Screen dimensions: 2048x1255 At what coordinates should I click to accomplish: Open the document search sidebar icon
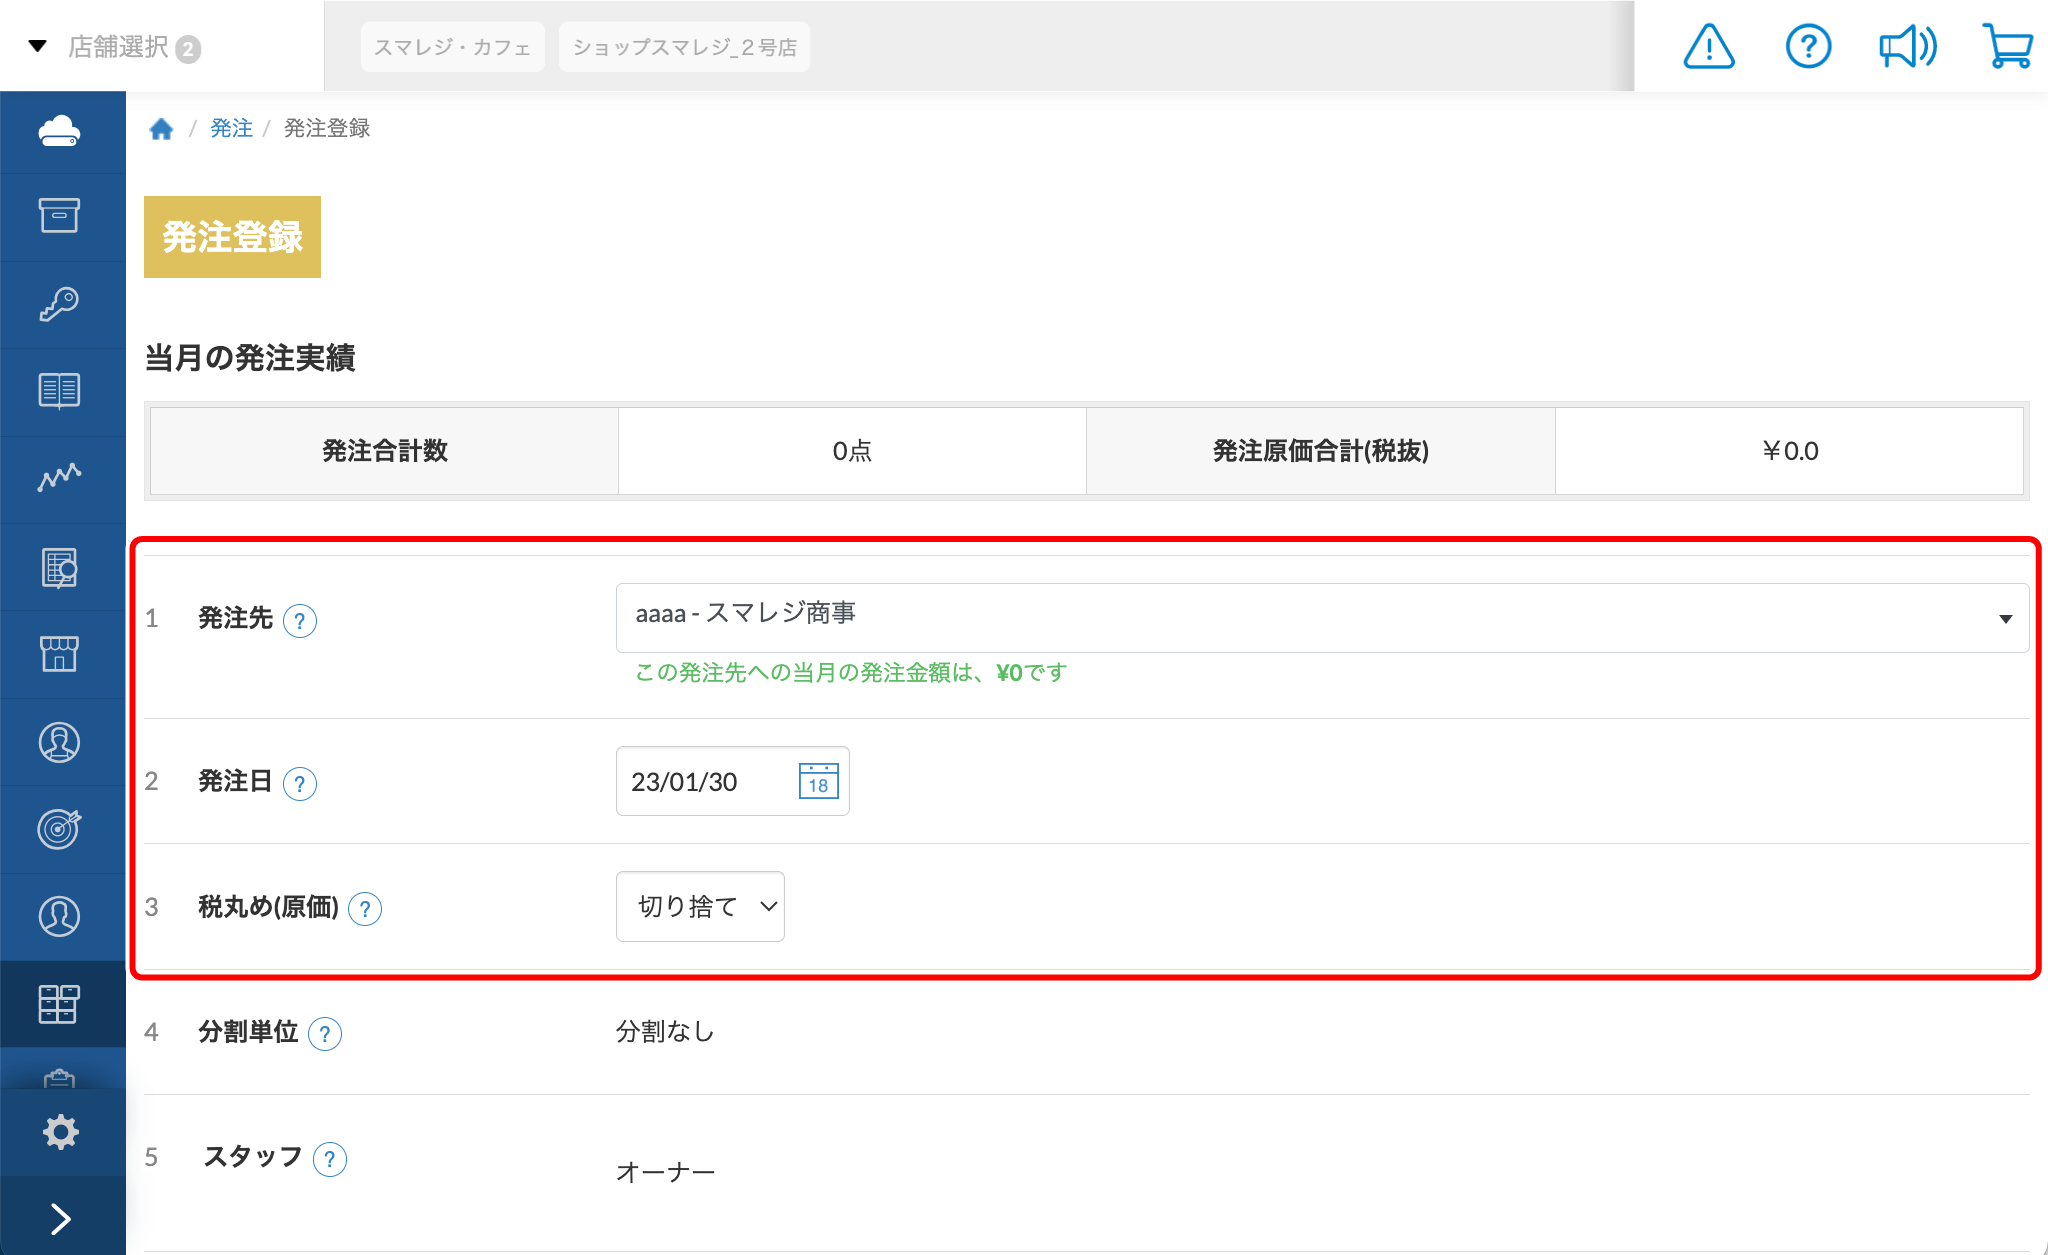point(60,567)
